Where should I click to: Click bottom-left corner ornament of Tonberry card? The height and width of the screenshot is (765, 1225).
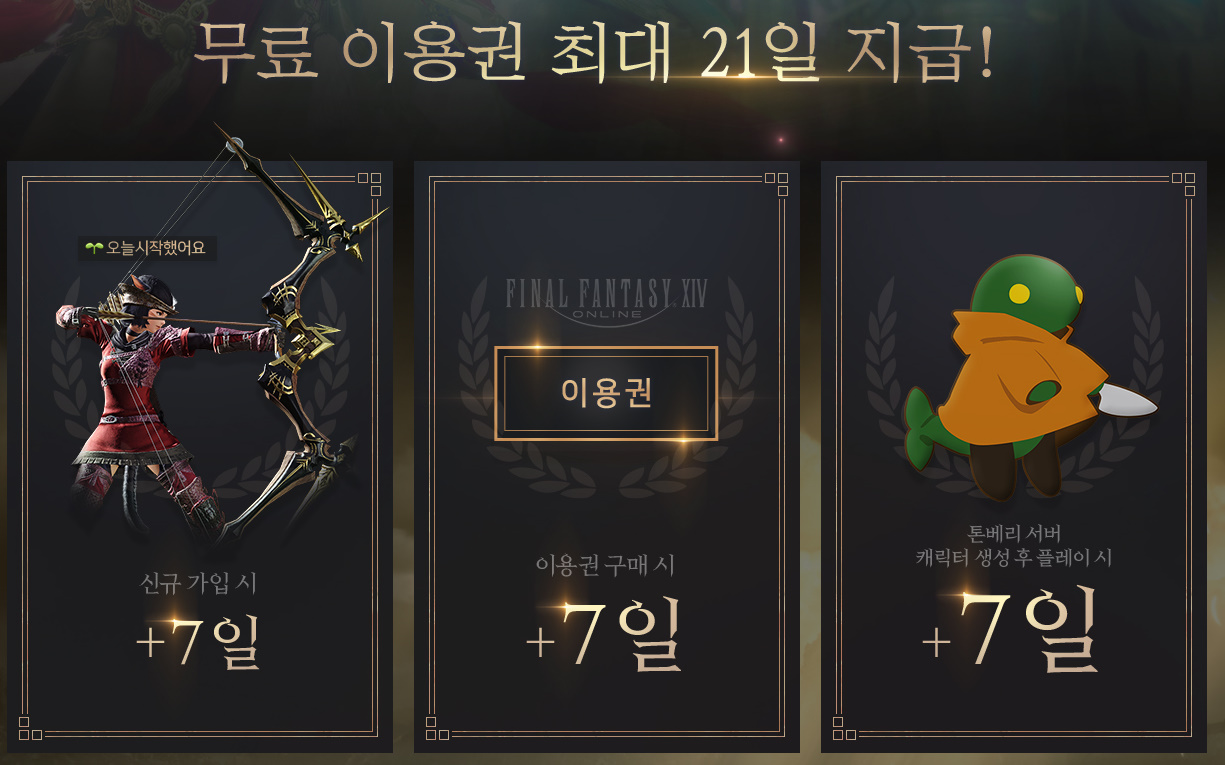[844, 728]
